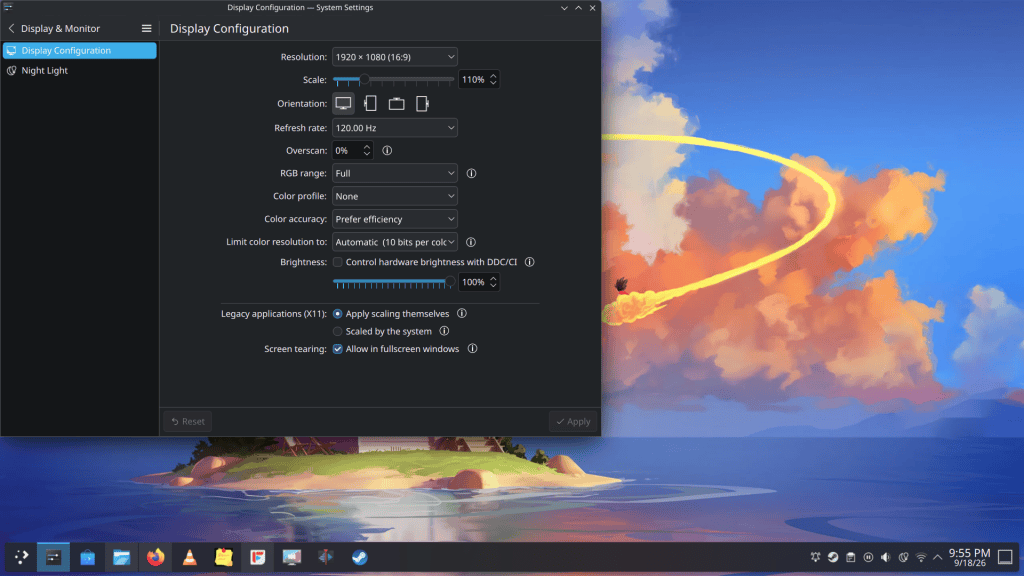The image size is (1024, 576).
Task: Show info for Scaled by the system
Action: [444, 331]
